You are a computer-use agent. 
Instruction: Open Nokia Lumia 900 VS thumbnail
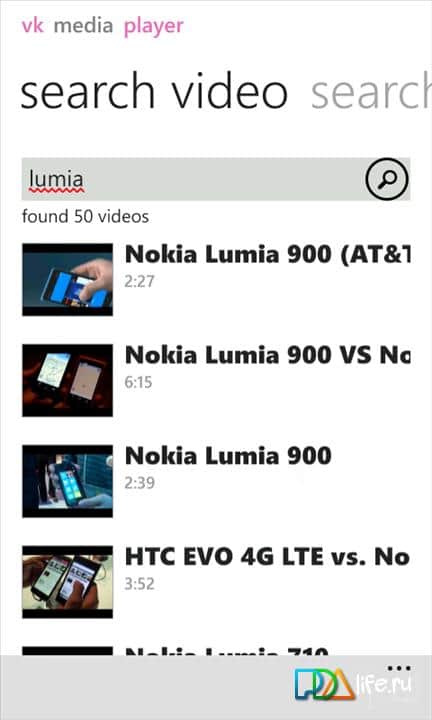coord(67,380)
